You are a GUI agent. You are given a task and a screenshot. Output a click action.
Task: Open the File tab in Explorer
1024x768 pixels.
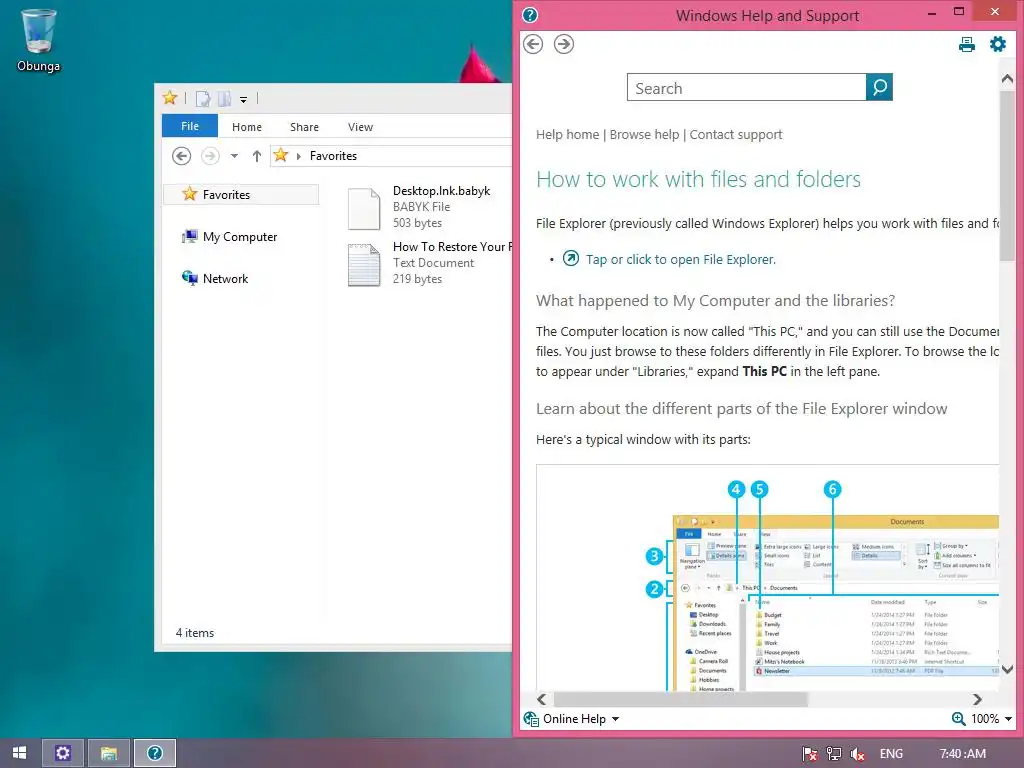point(190,126)
